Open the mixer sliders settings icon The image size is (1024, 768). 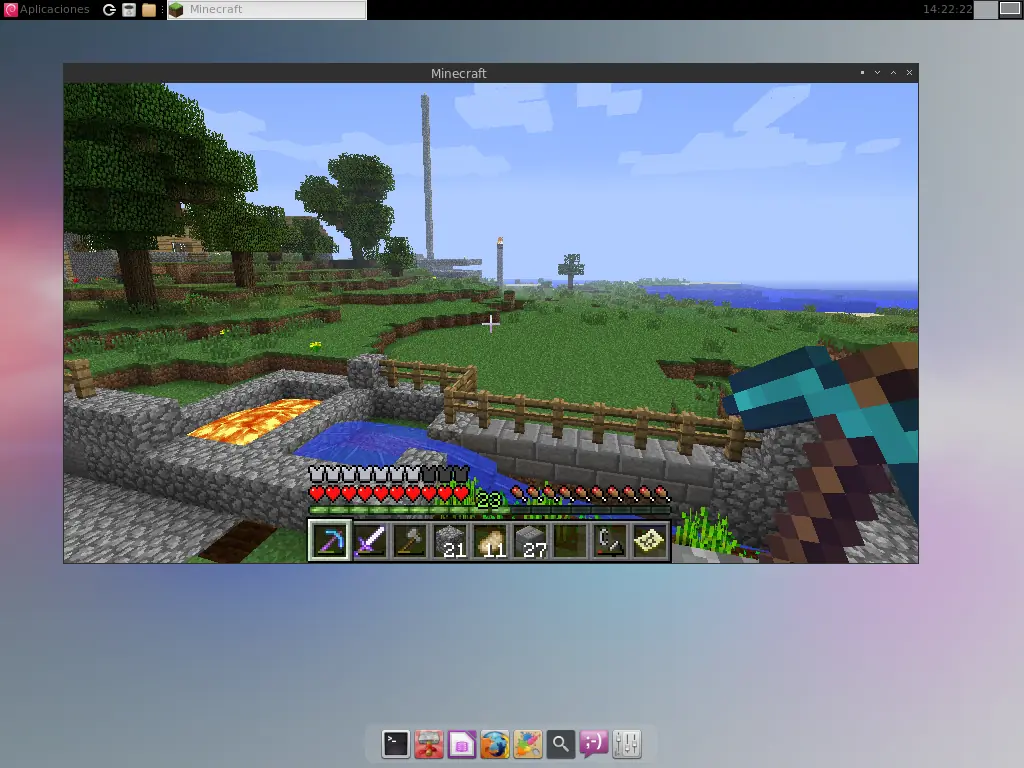point(627,744)
